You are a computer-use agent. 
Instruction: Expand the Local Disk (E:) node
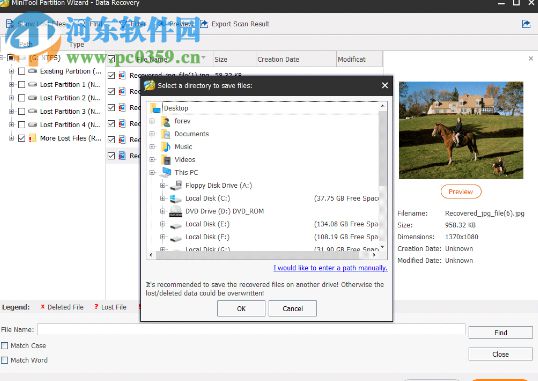(x=163, y=224)
